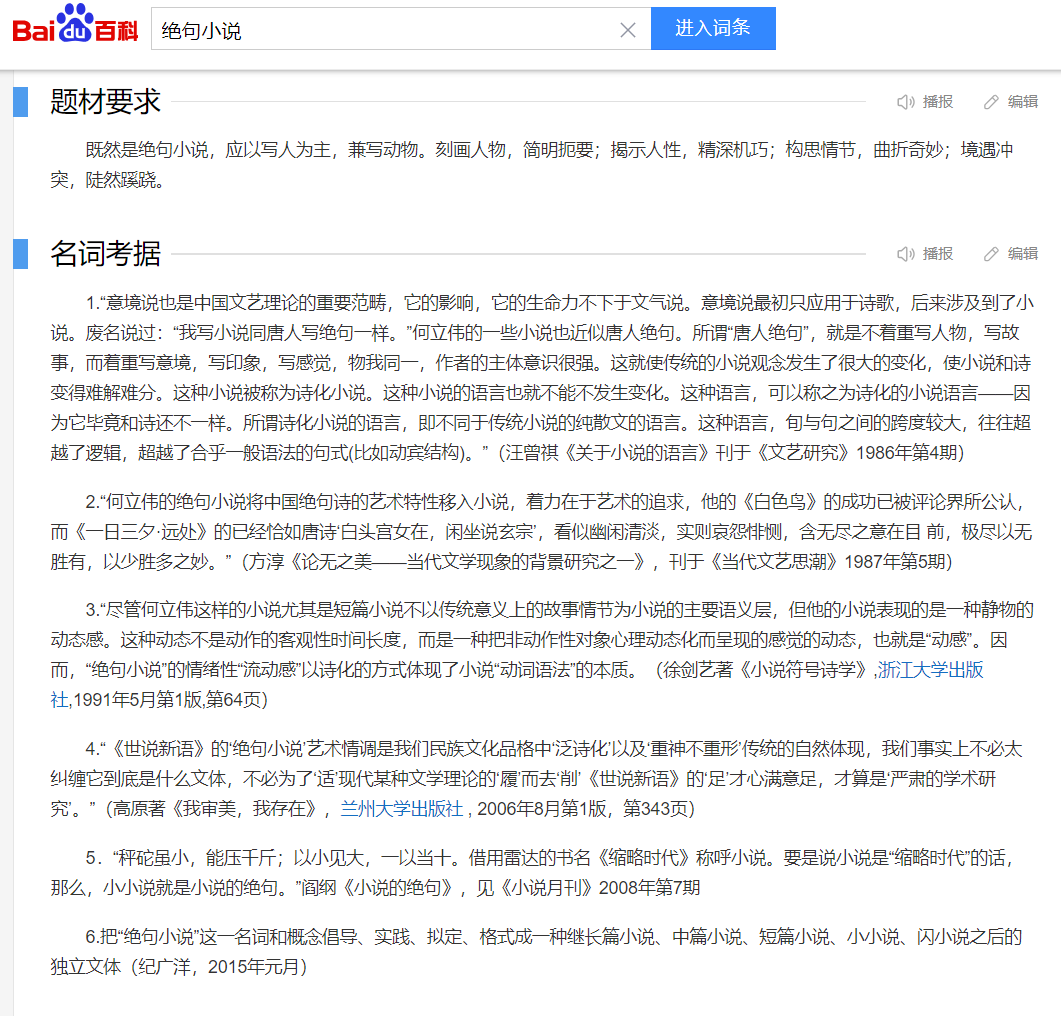Open the 兰州大学出版社 link
1061x1016 pixels.
click(402, 808)
